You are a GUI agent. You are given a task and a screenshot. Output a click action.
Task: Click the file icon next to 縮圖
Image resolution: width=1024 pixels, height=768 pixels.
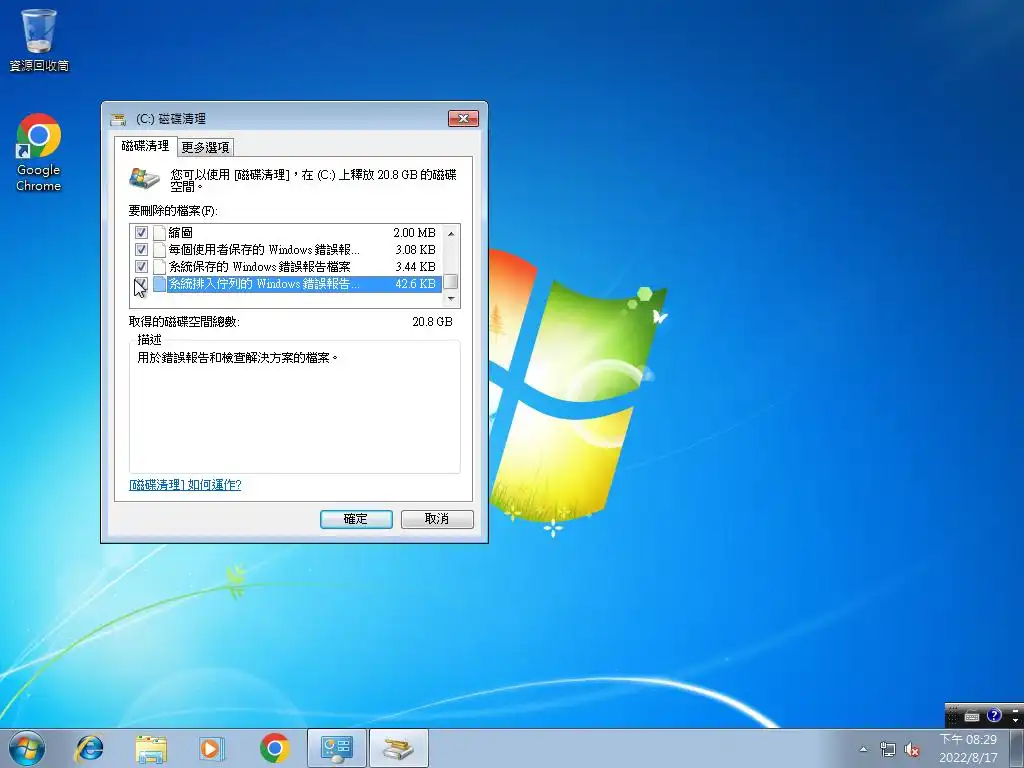click(x=159, y=232)
